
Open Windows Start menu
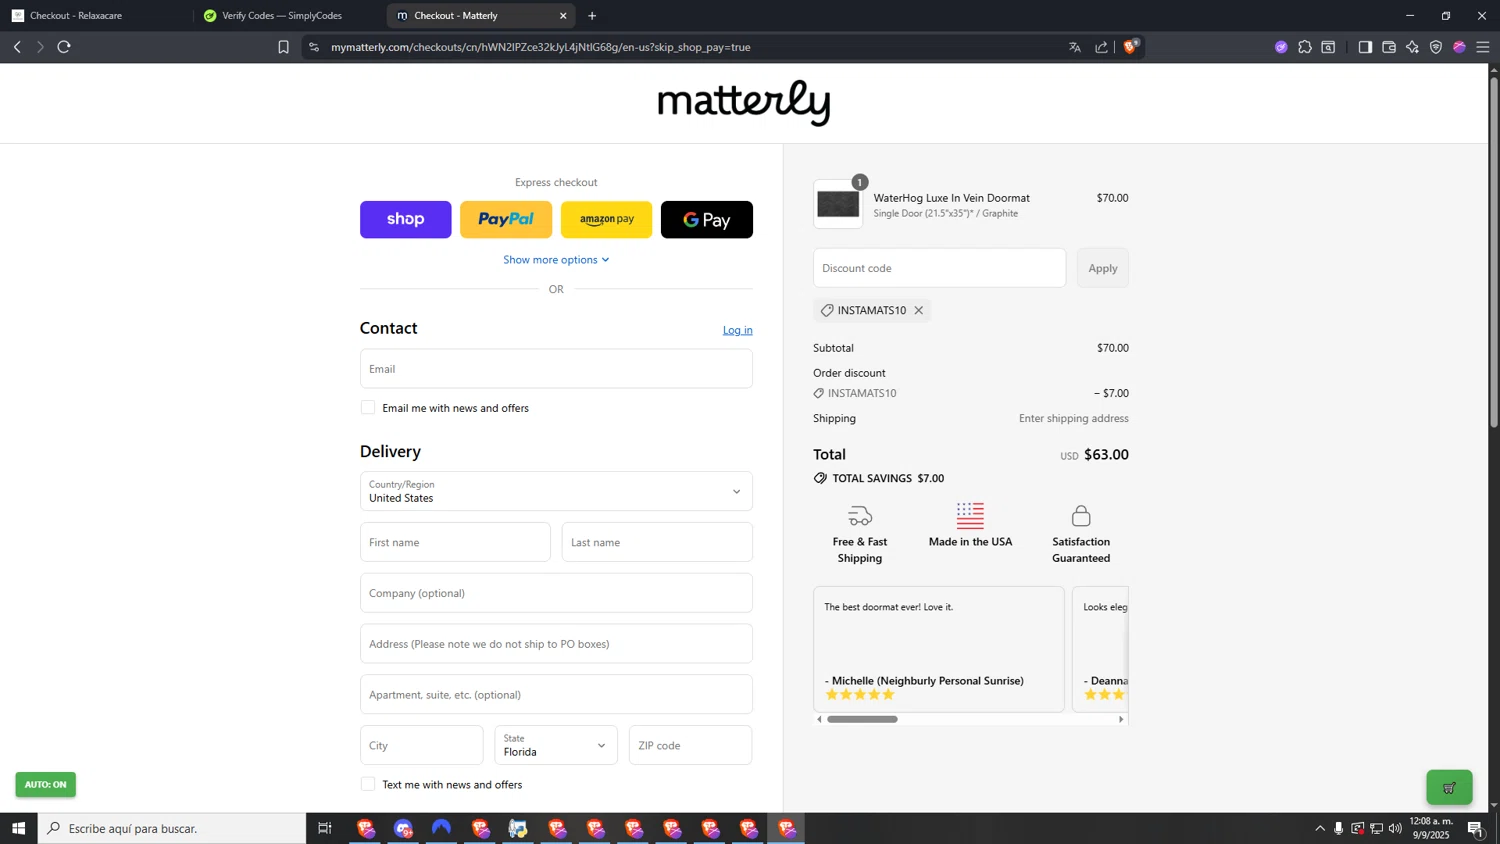(x=18, y=828)
